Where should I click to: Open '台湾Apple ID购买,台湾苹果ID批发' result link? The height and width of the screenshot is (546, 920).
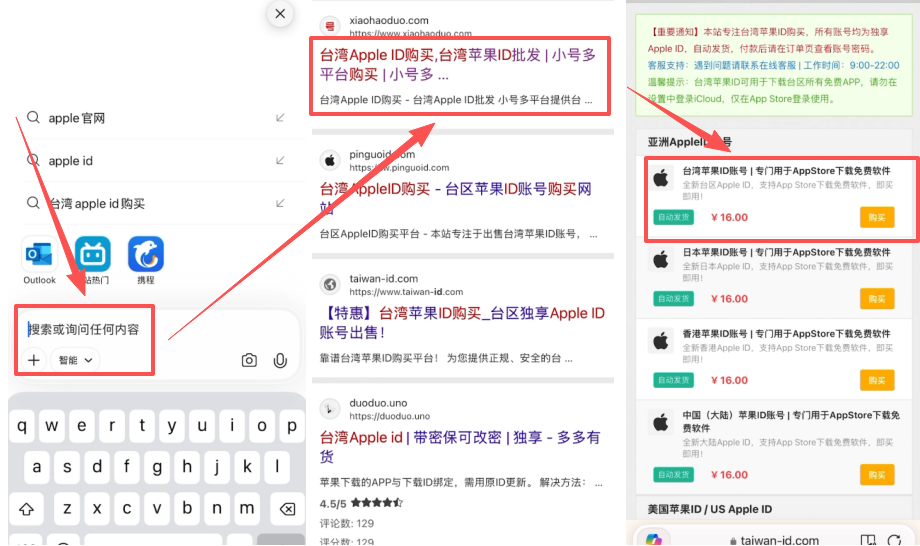[x=458, y=65]
